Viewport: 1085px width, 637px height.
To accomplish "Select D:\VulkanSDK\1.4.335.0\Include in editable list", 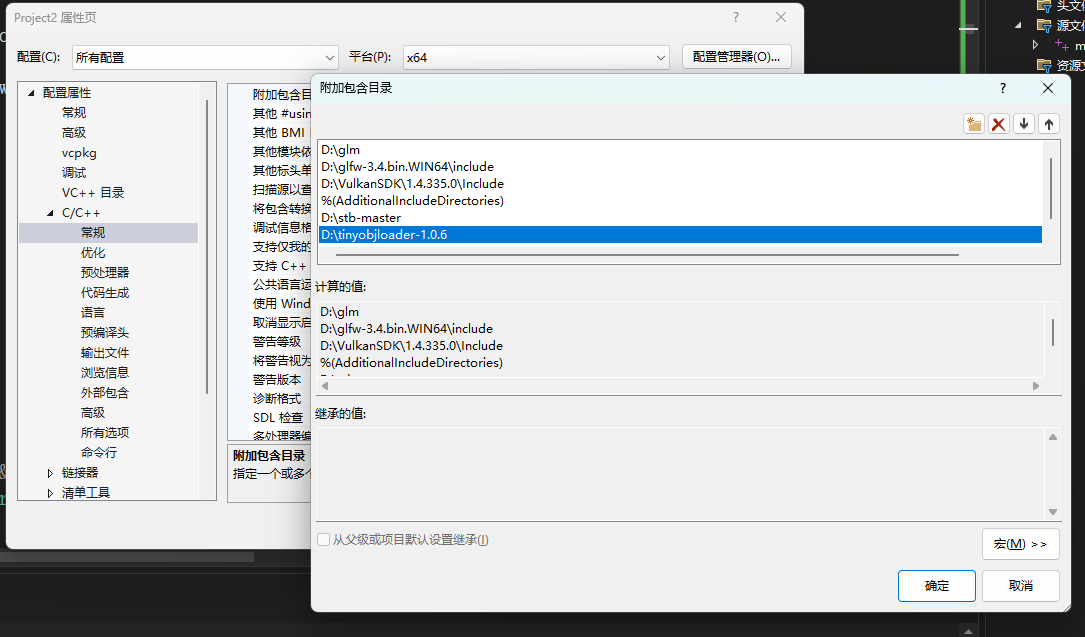I will (x=680, y=184).
